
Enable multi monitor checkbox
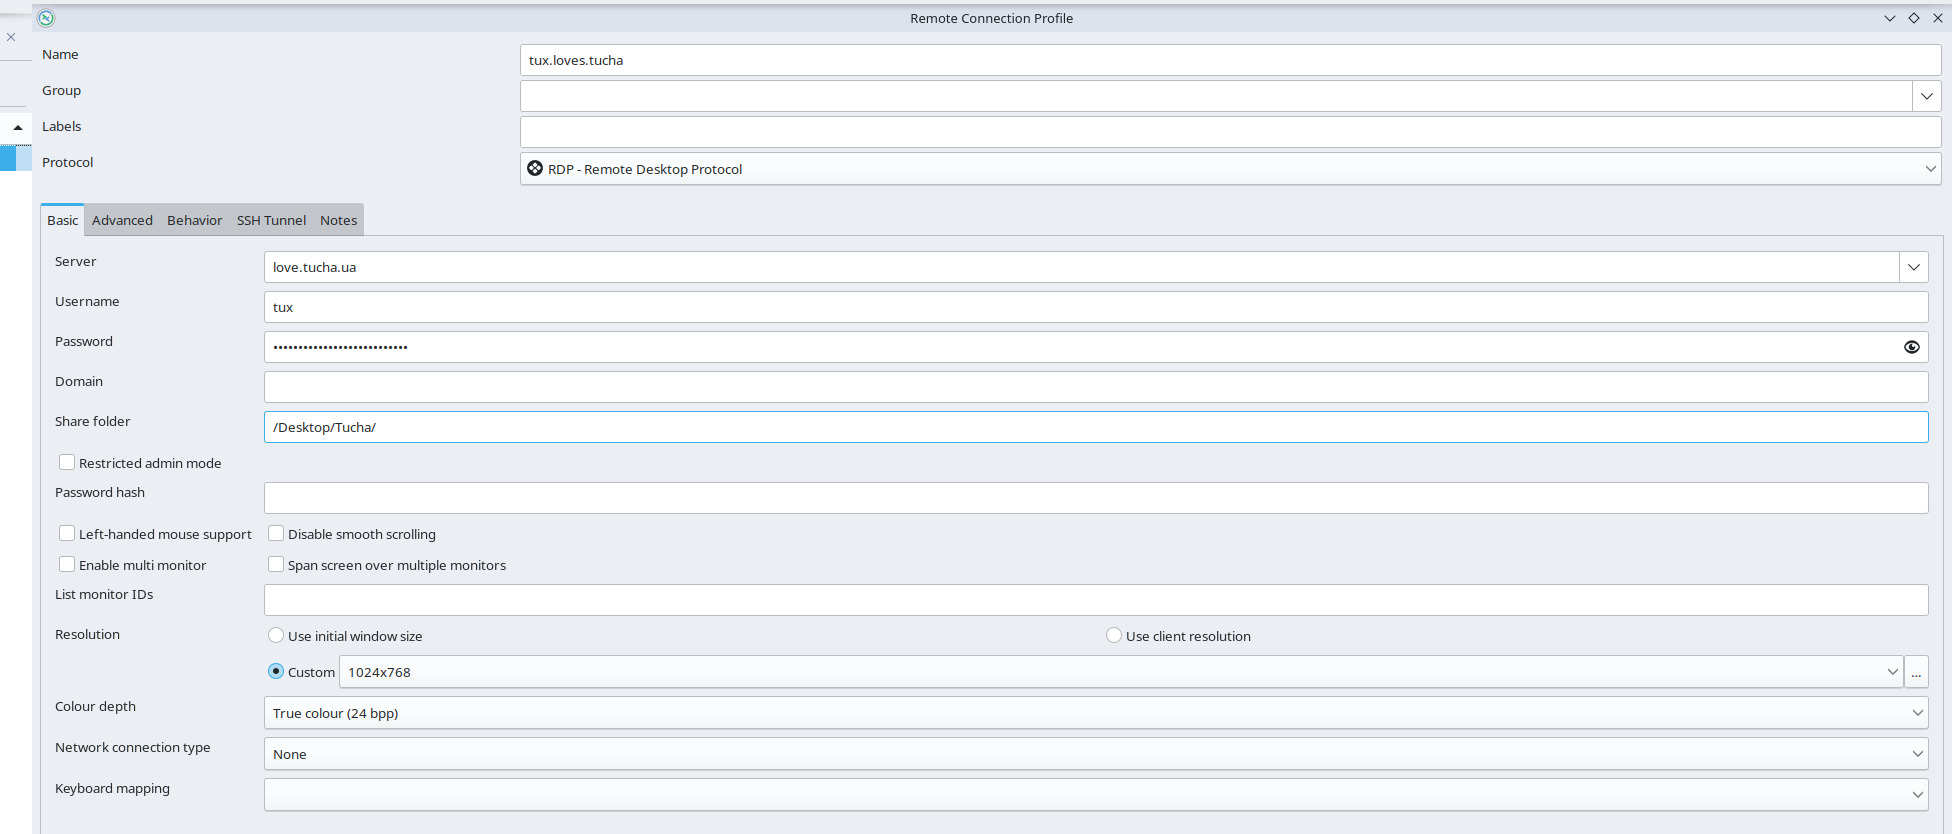(x=67, y=565)
